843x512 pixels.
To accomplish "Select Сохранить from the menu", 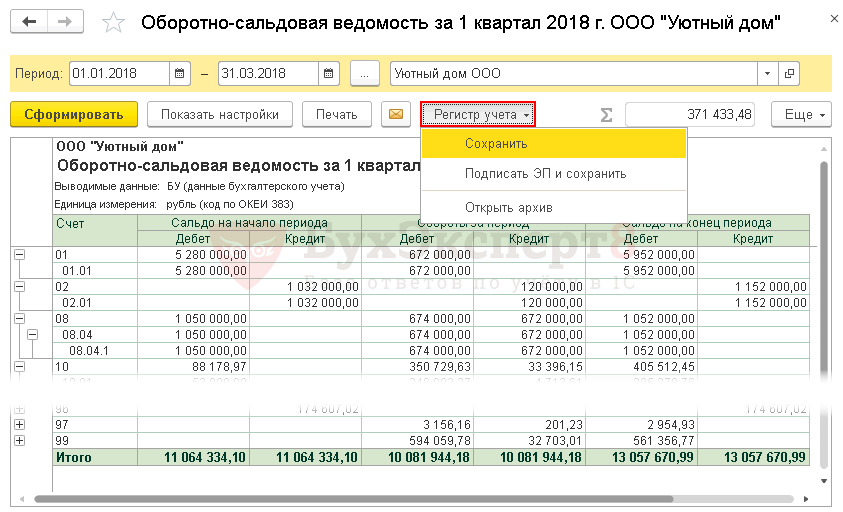I will click(x=496, y=144).
